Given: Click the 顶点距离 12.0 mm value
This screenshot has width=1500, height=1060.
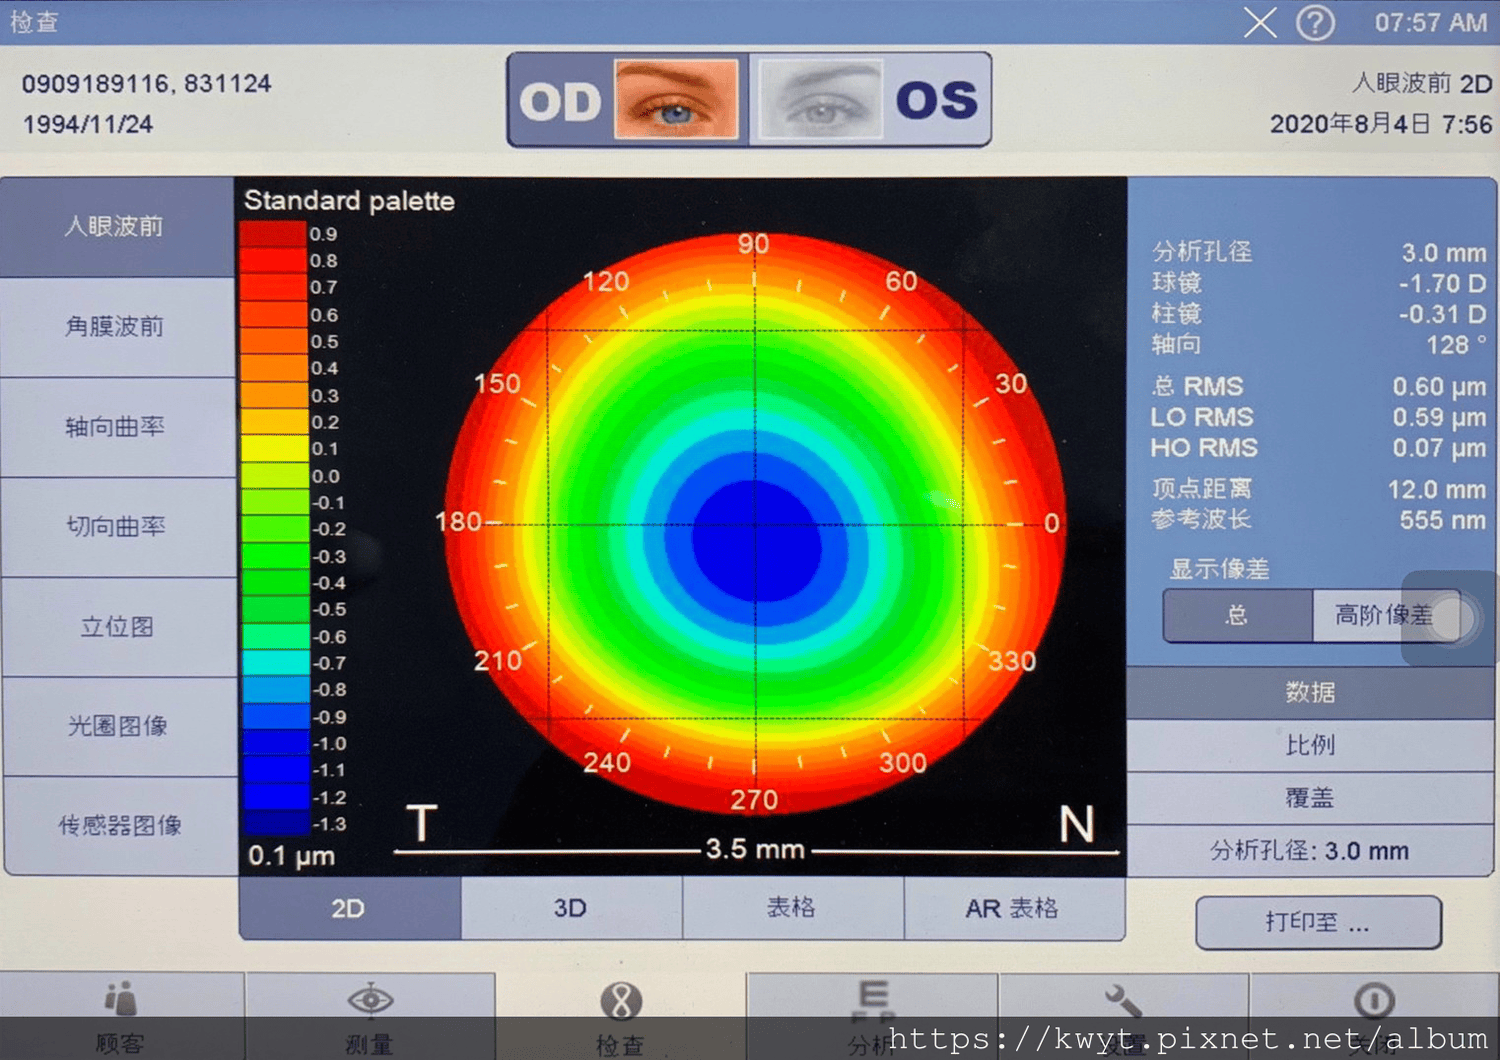Looking at the screenshot, I should click(x=1436, y=489).
